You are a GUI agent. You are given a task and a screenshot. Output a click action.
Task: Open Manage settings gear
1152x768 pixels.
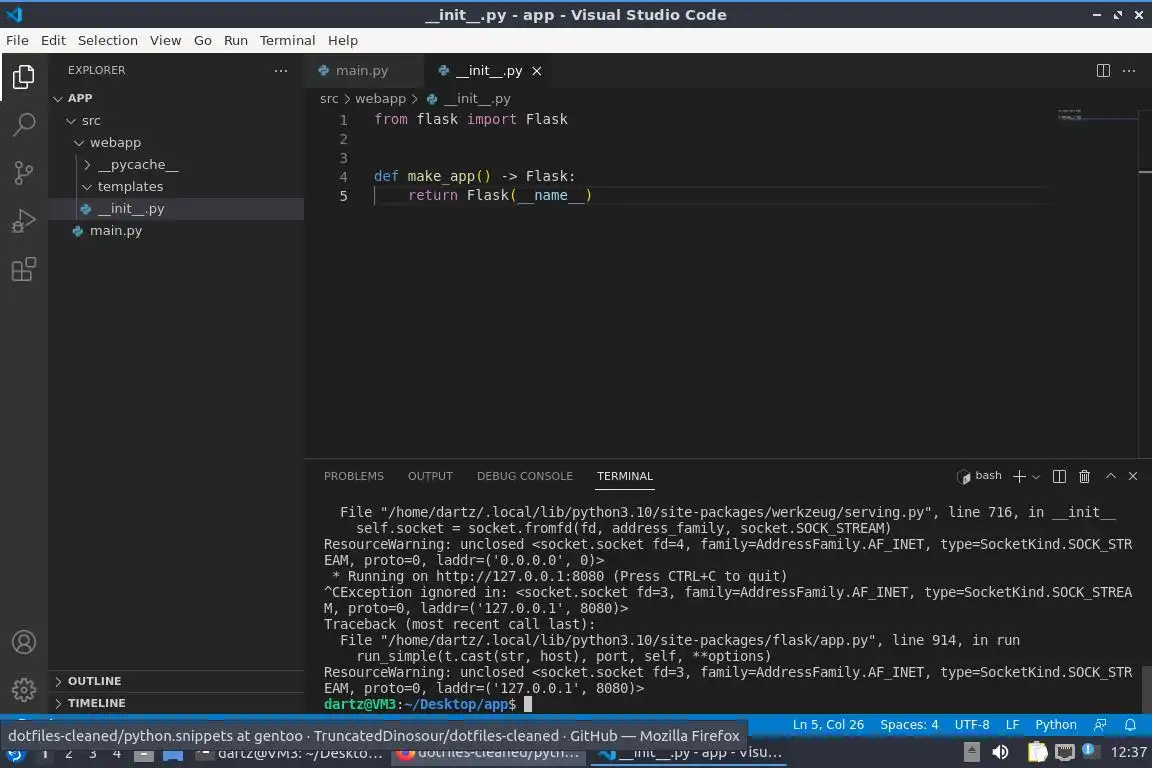(x=24, y=690)
